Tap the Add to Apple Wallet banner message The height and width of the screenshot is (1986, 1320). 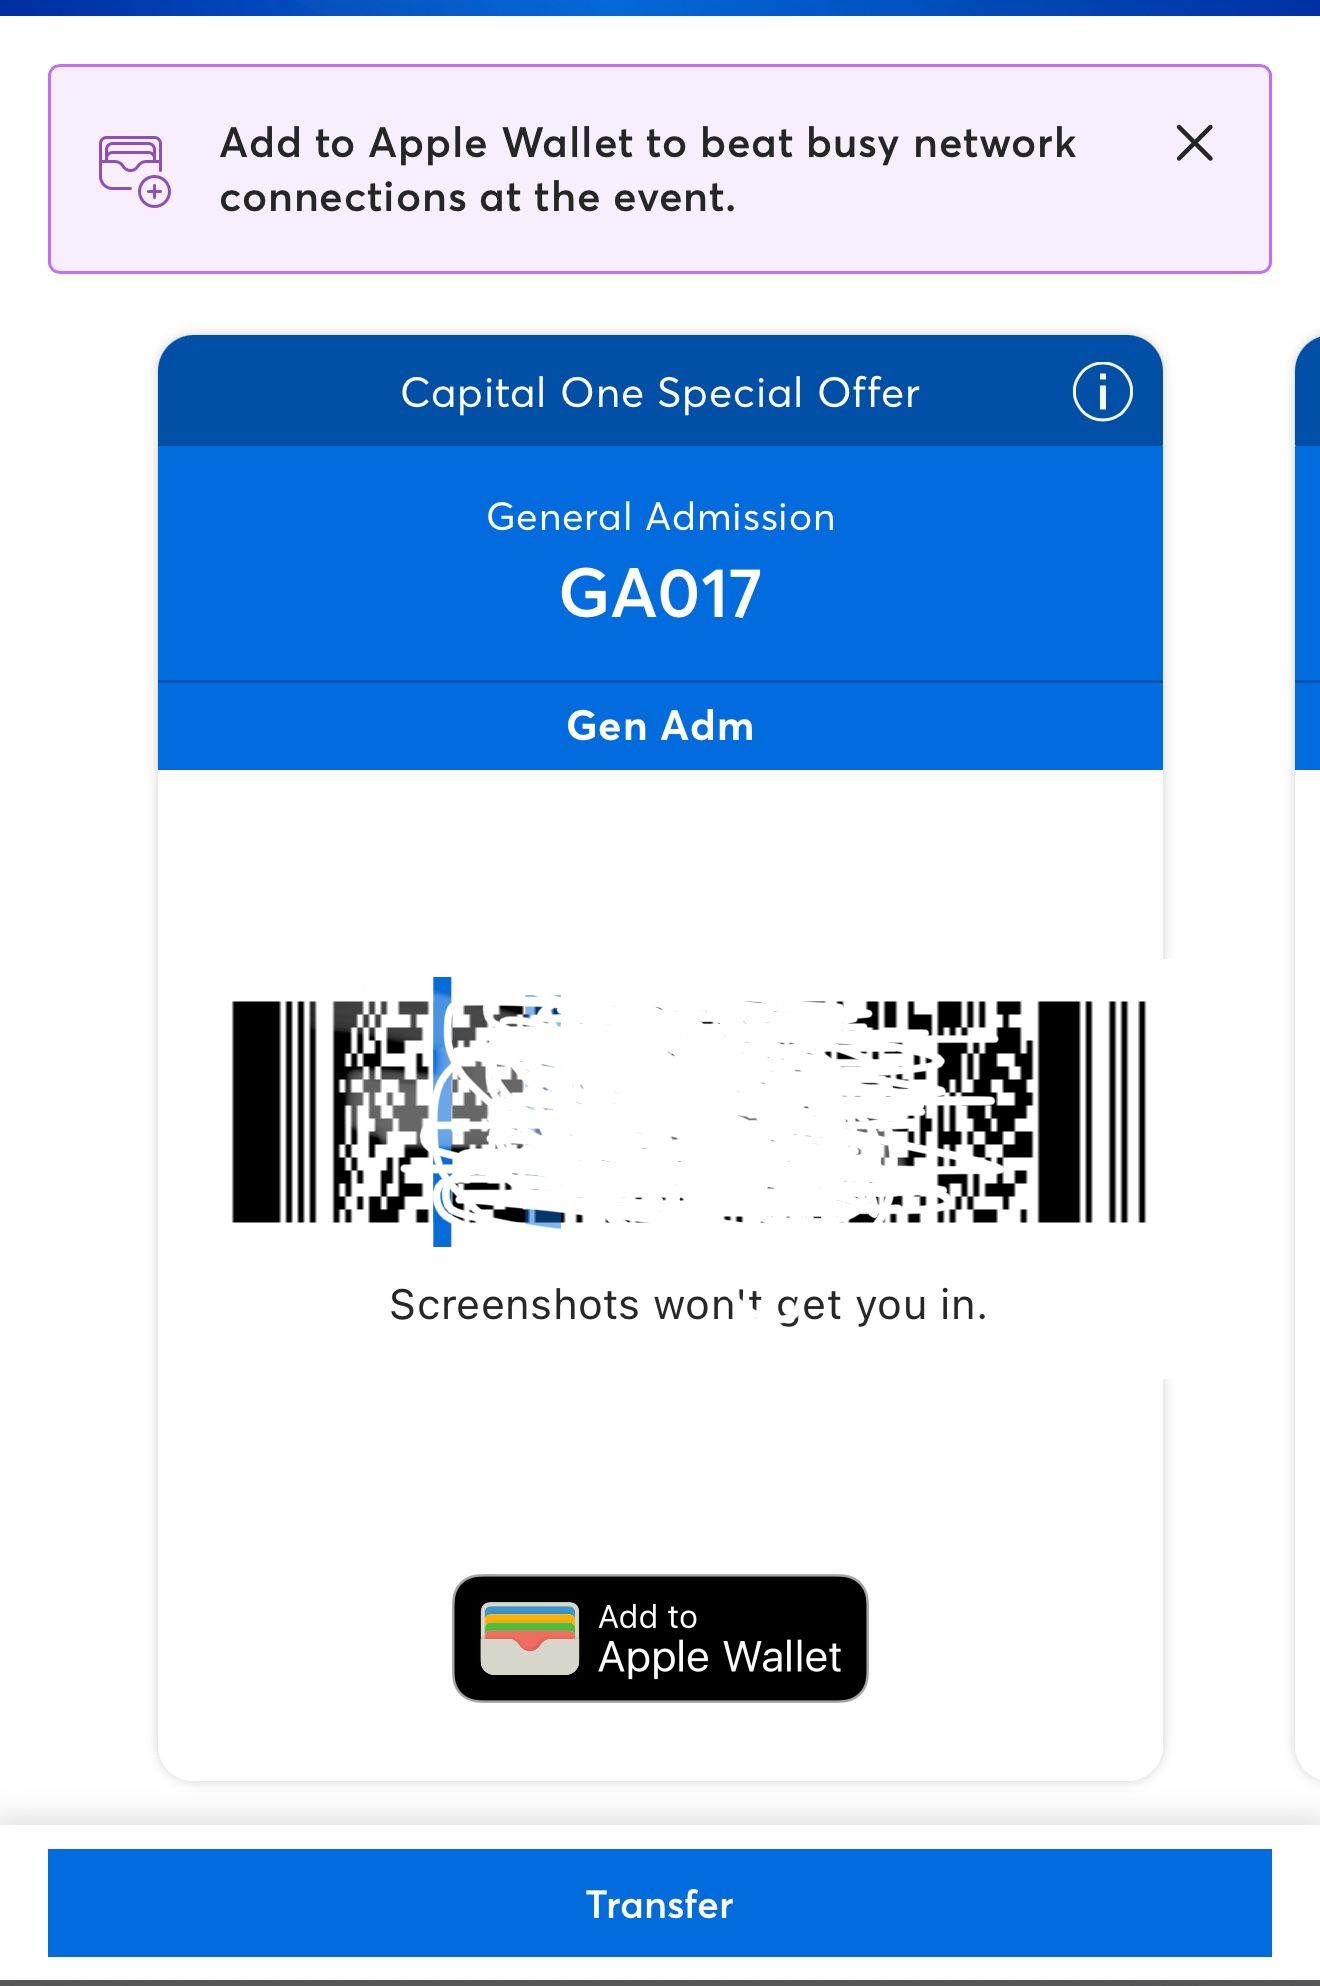tap(648, 170)
